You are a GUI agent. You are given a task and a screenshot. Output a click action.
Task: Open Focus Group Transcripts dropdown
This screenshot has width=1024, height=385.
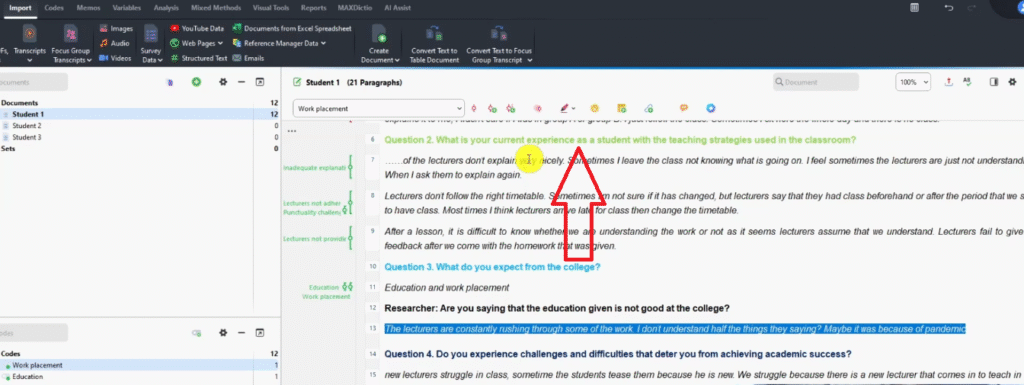71,44
